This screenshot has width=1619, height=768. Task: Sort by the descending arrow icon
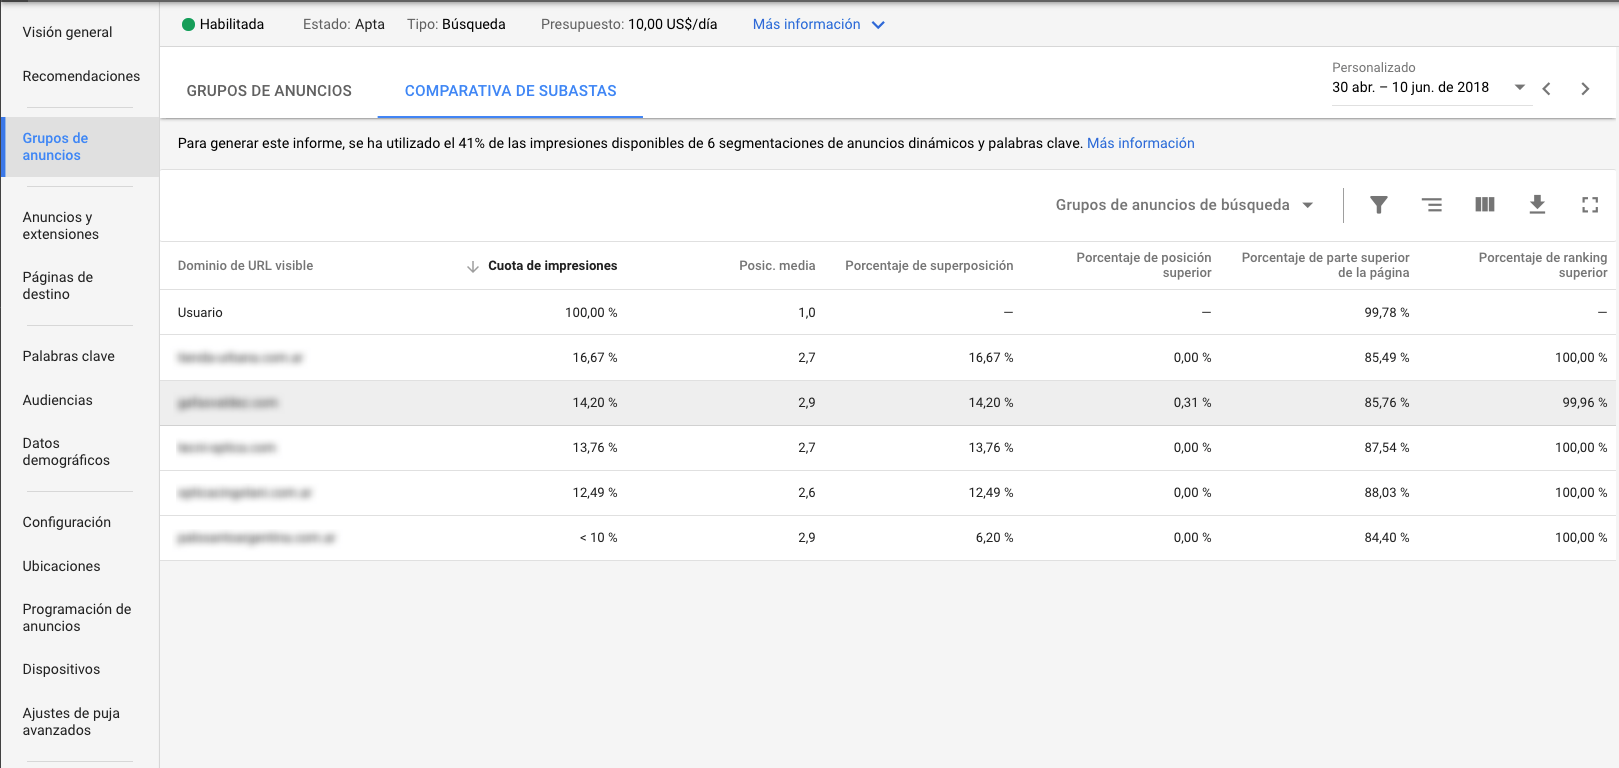pyautogui.click(x=473, y=266)
